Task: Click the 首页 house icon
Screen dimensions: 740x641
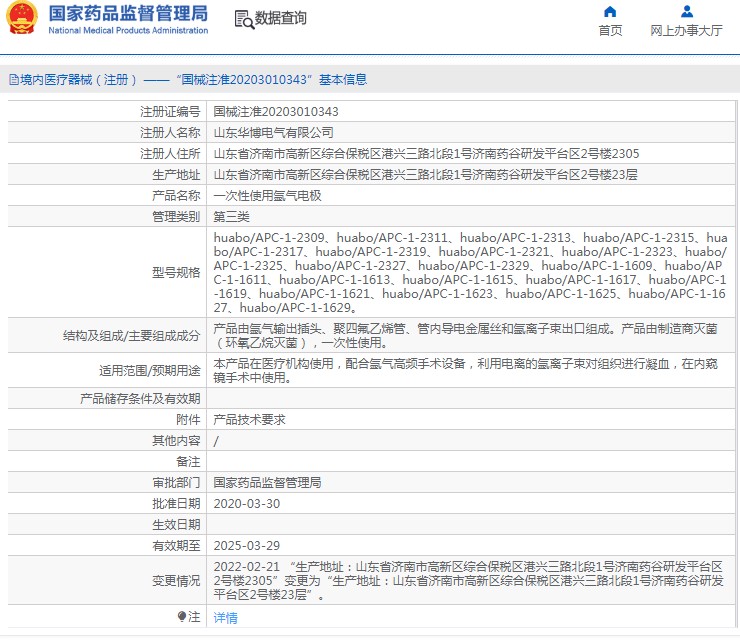Action: coord(610,12)
